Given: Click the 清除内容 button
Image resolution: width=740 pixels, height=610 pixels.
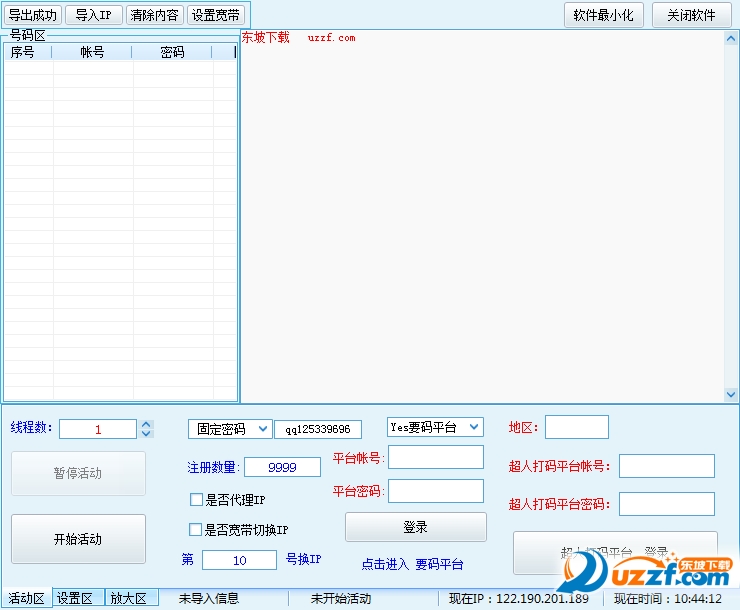Looking at the screenshot, I should tap(154, 15).
